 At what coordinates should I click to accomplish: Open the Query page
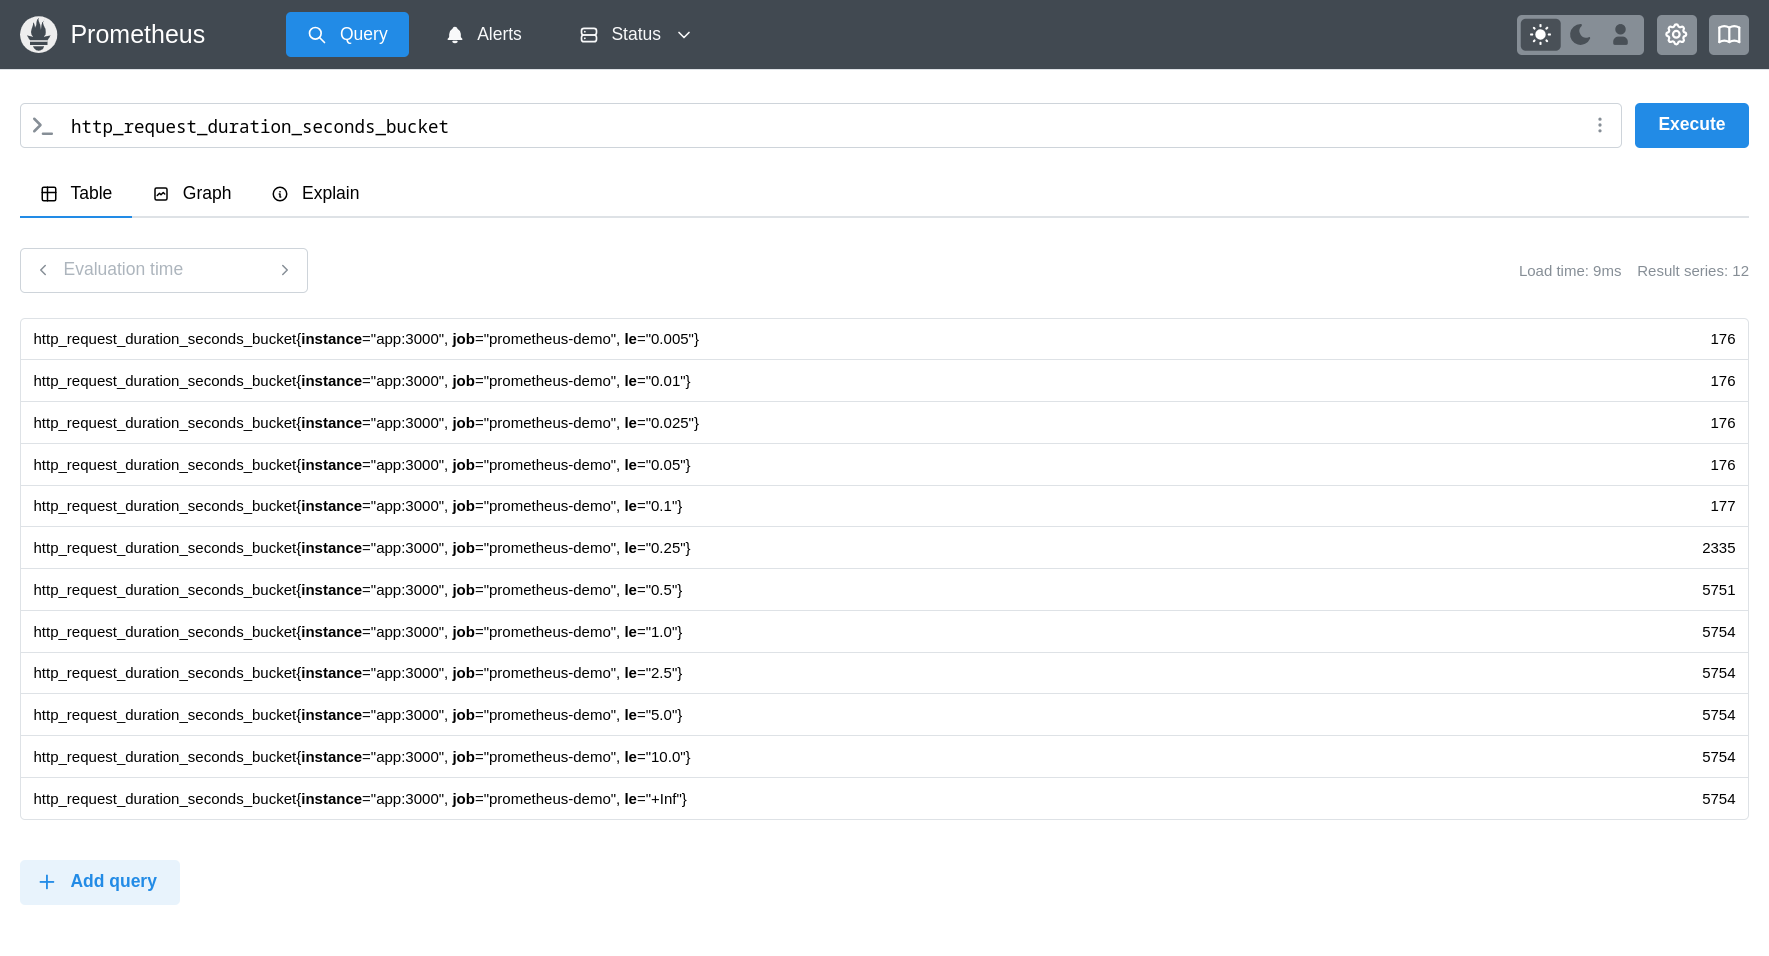[347, 34]
